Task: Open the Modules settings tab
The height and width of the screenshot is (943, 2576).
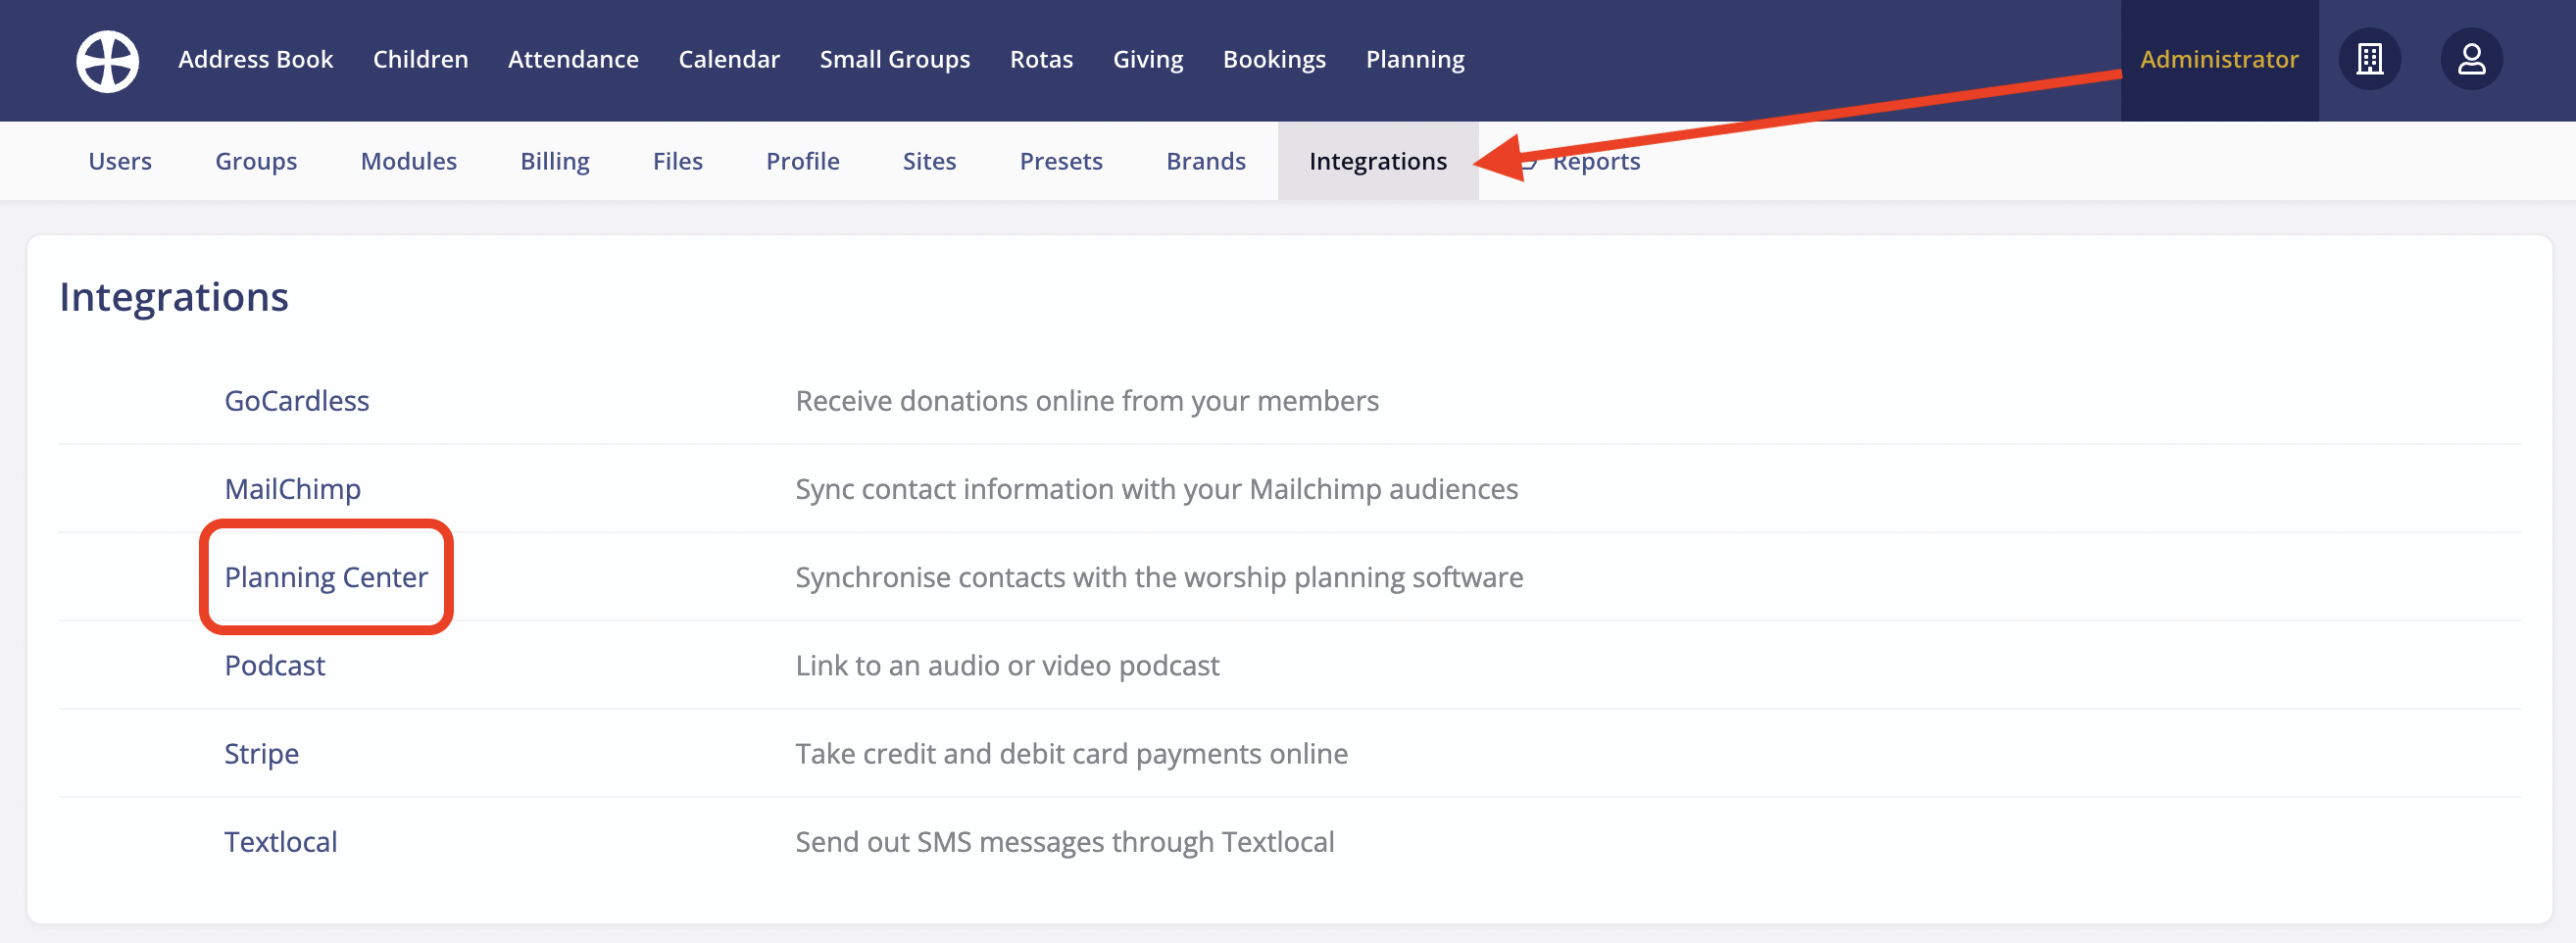Action: [408, 160]
